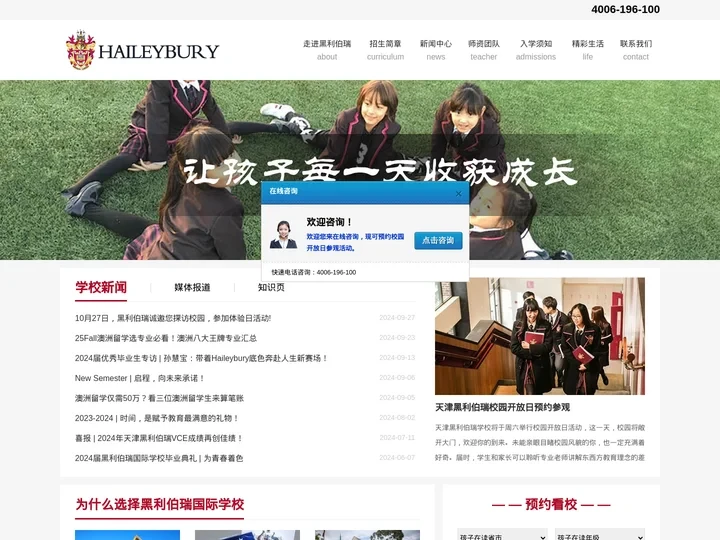This screenshot has width=720, height=540.
Task: Expand the 孩子在读省市 dropdown
Action: [x=502, y=535]
